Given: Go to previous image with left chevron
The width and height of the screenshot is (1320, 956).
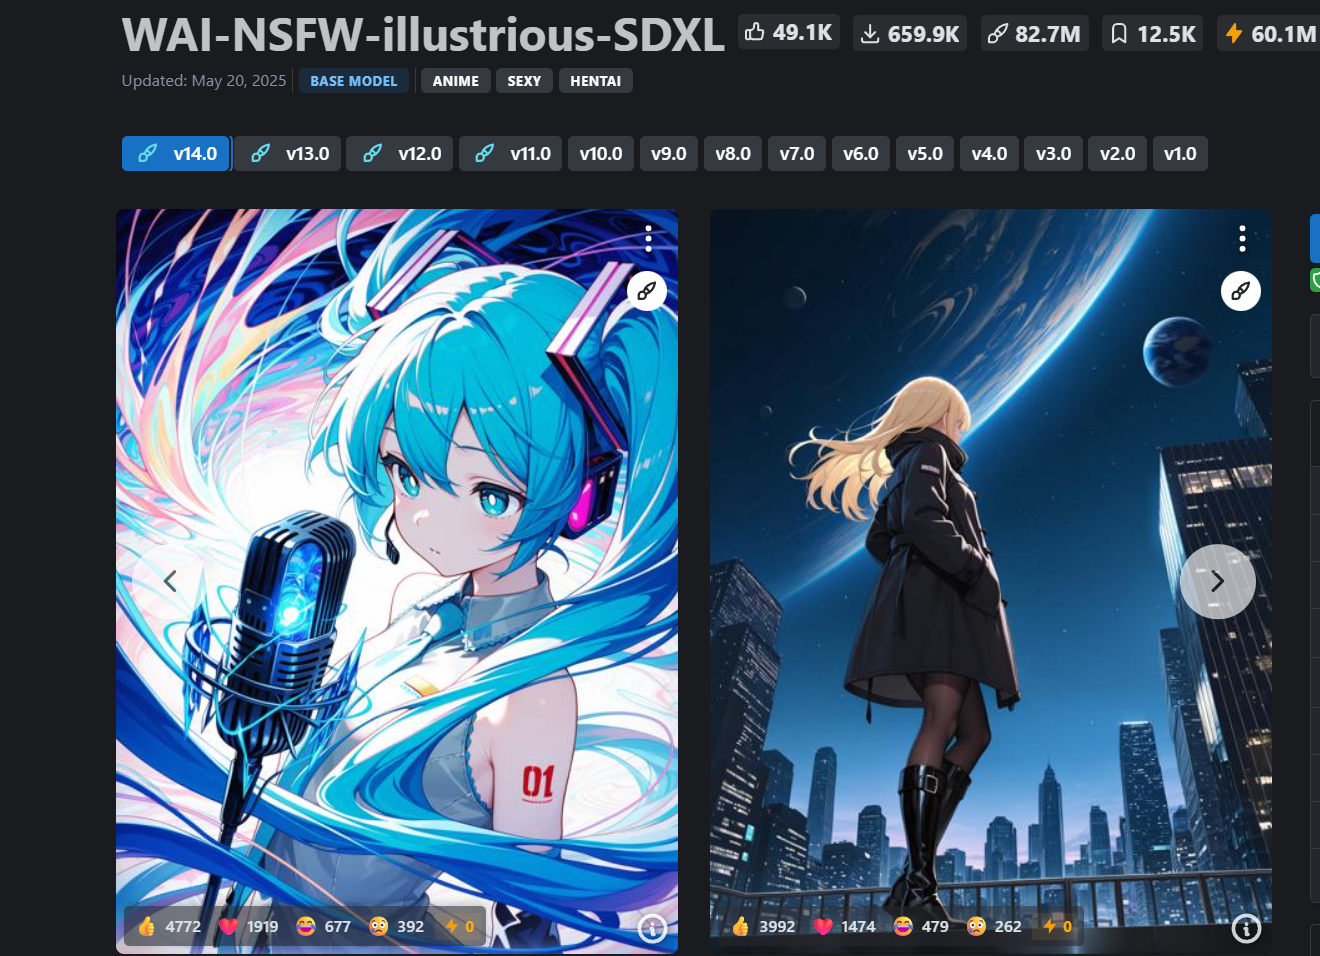Looking at the screenshot, I should tap(170, 581).
